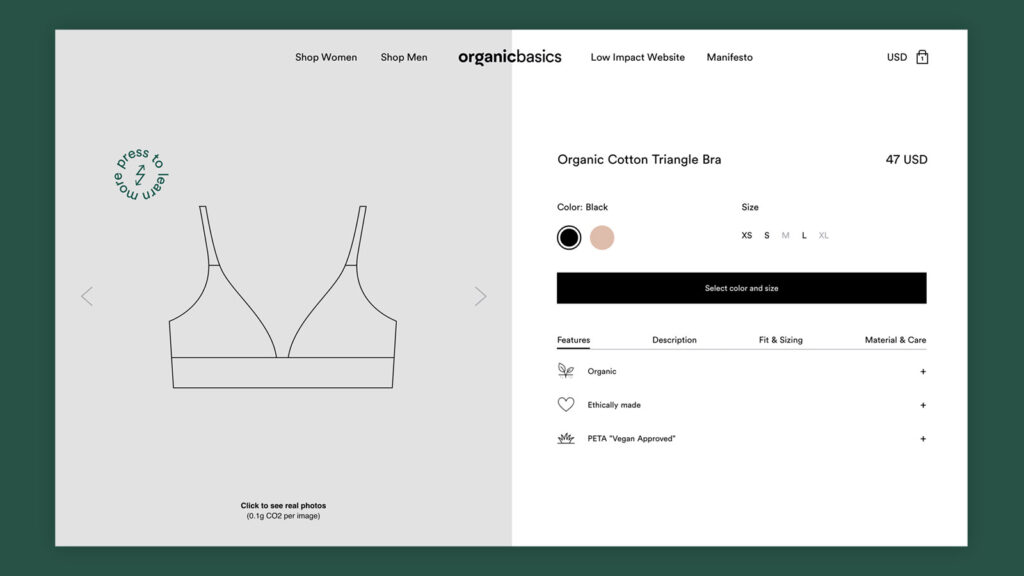Switch to the Description tab
This screenshot has width=1024, height=576.
click(x=674, y=340)
